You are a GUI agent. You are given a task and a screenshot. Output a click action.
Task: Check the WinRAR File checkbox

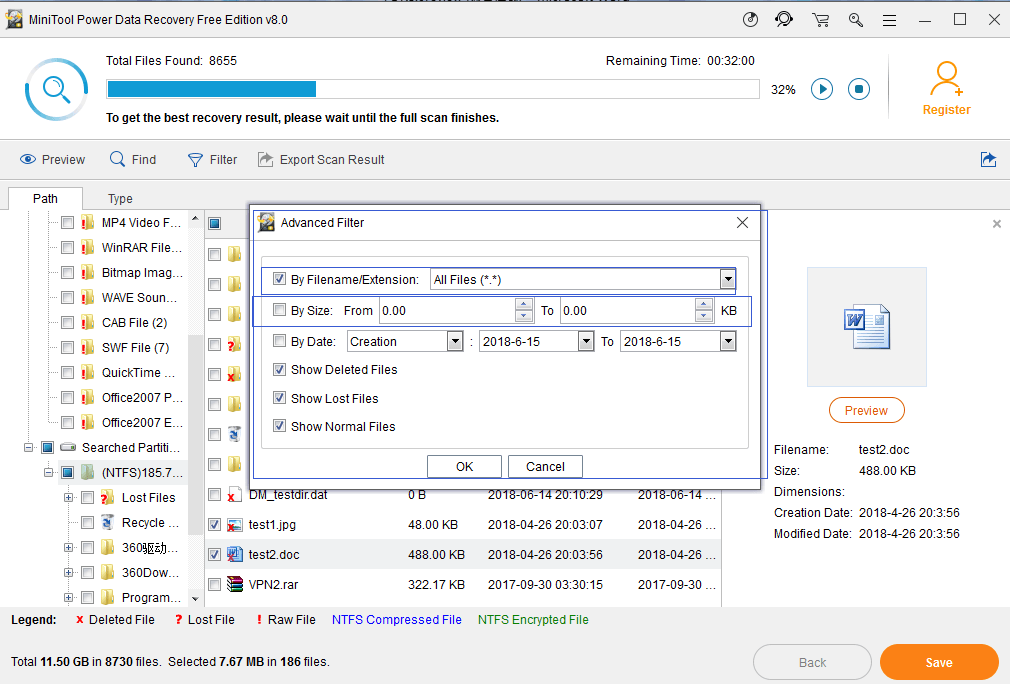point(67,247)
